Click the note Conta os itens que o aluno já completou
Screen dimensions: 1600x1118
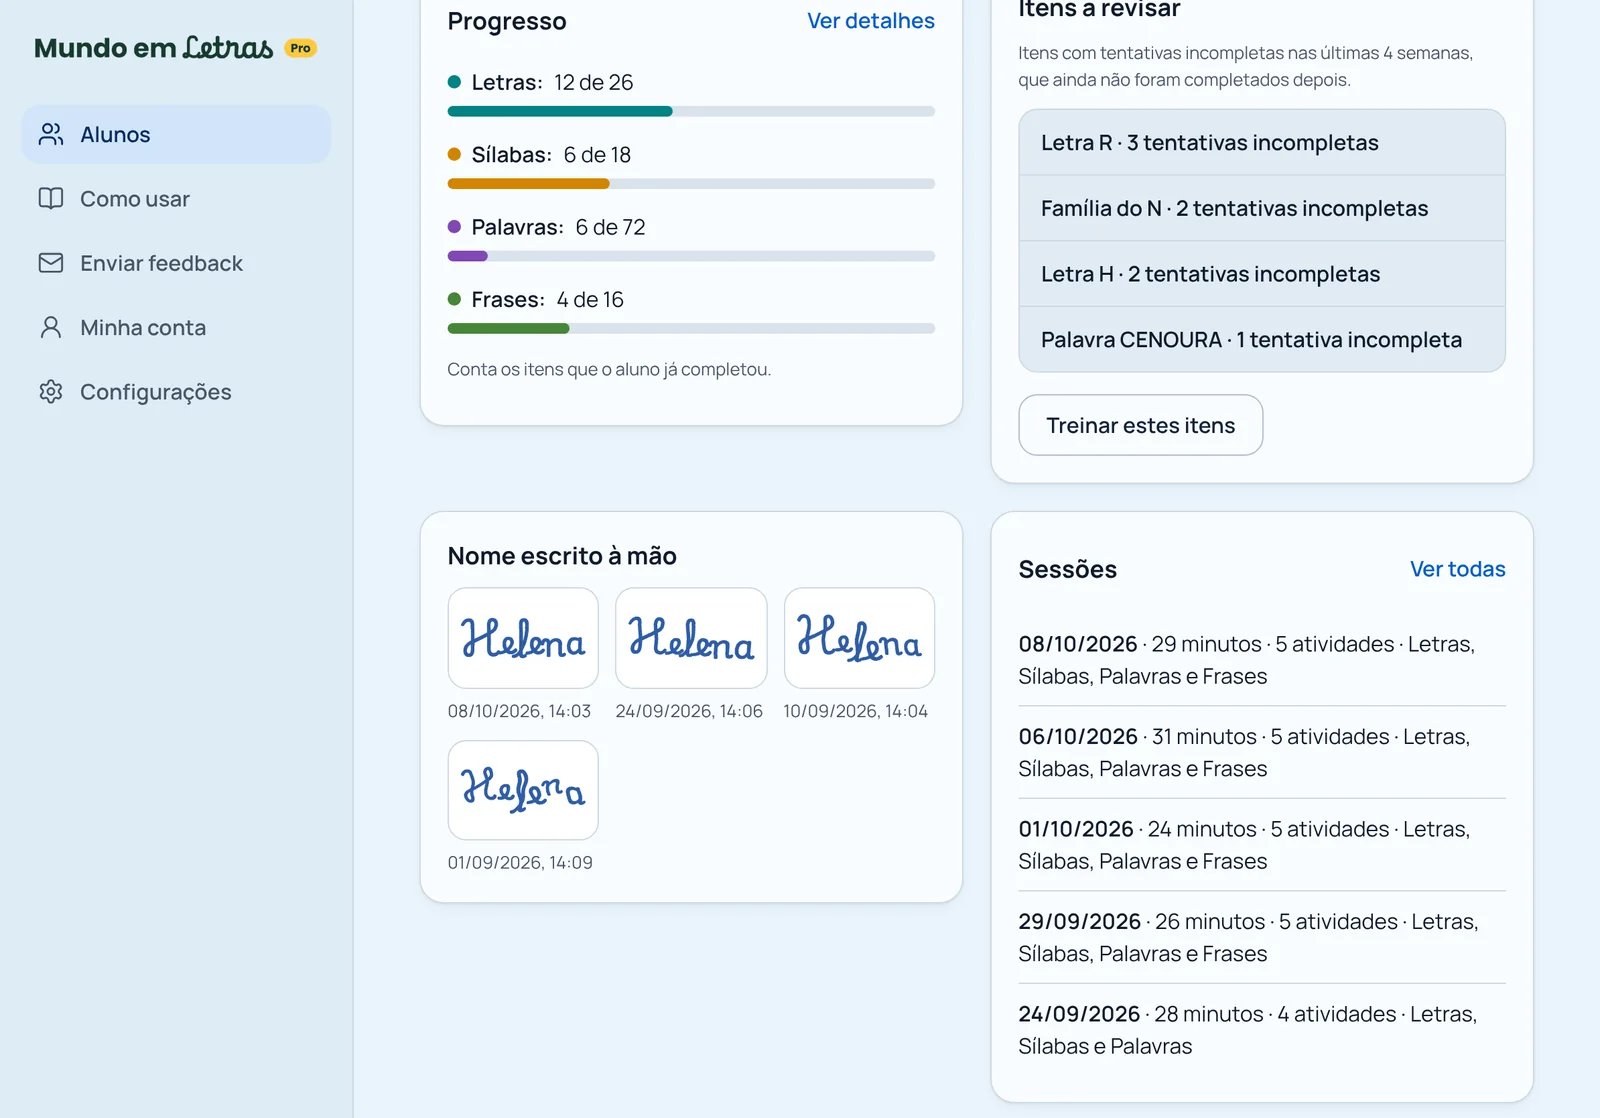pos(609,369)
